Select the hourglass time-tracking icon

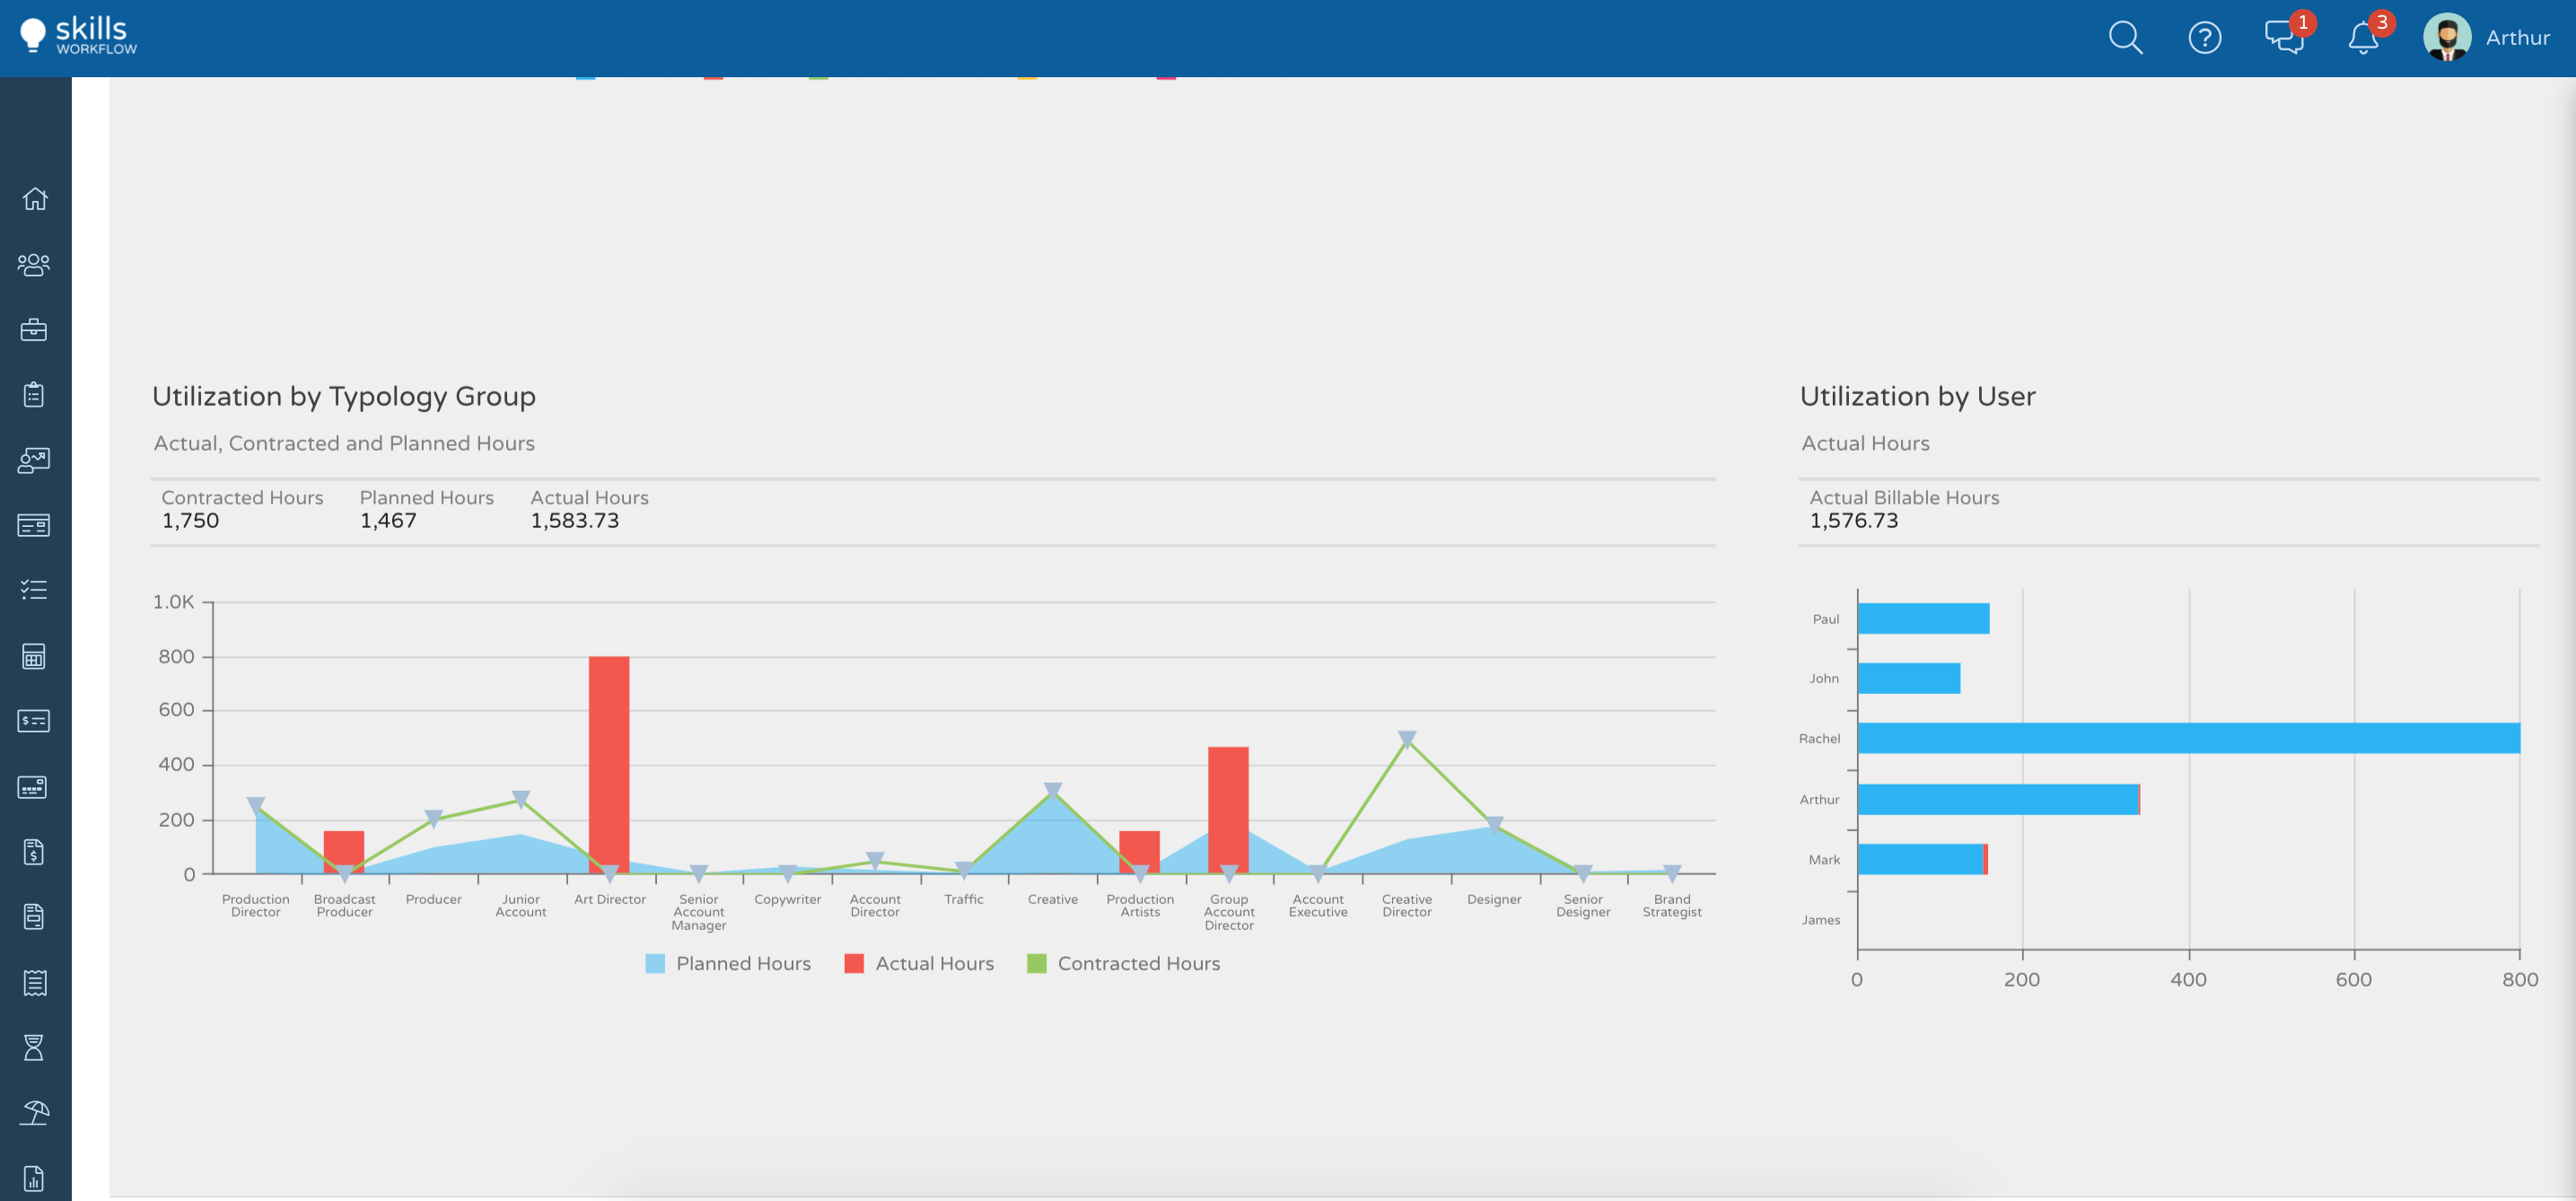[34, 1047]
